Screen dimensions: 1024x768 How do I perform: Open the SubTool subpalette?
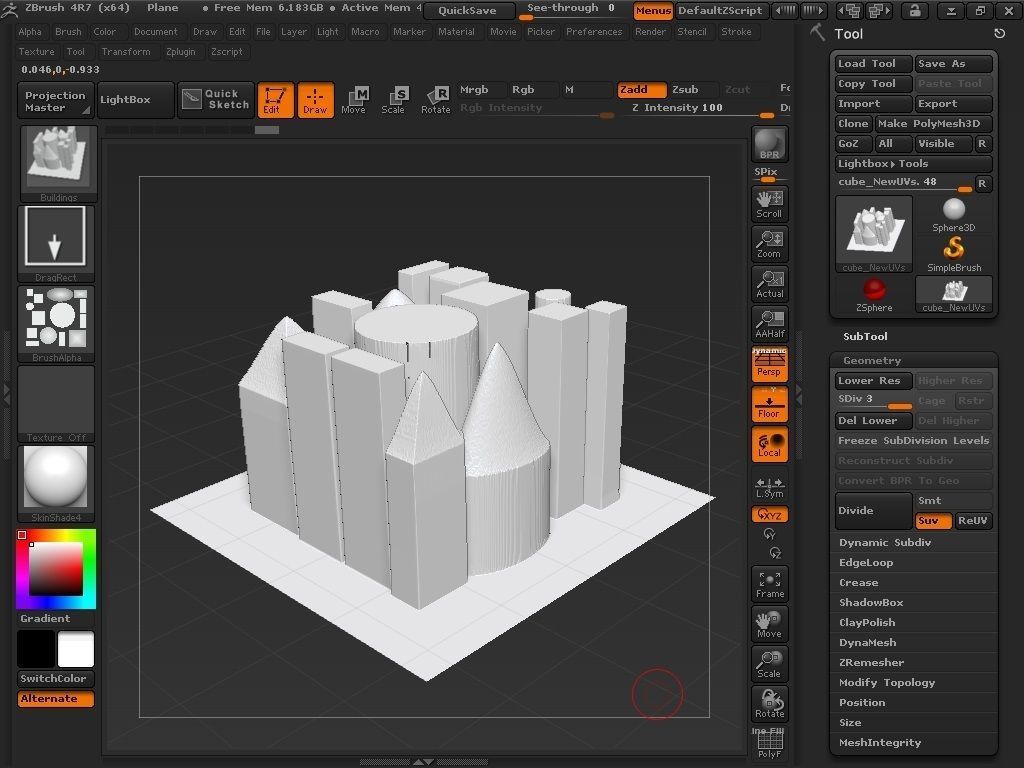865,336
